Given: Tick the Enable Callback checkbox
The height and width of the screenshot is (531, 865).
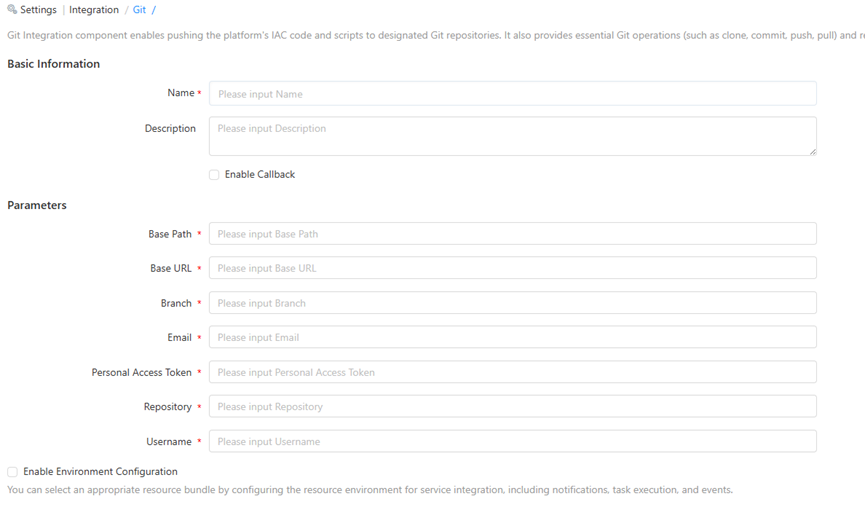Looking at the screenshot, I should tap(214, 175).
